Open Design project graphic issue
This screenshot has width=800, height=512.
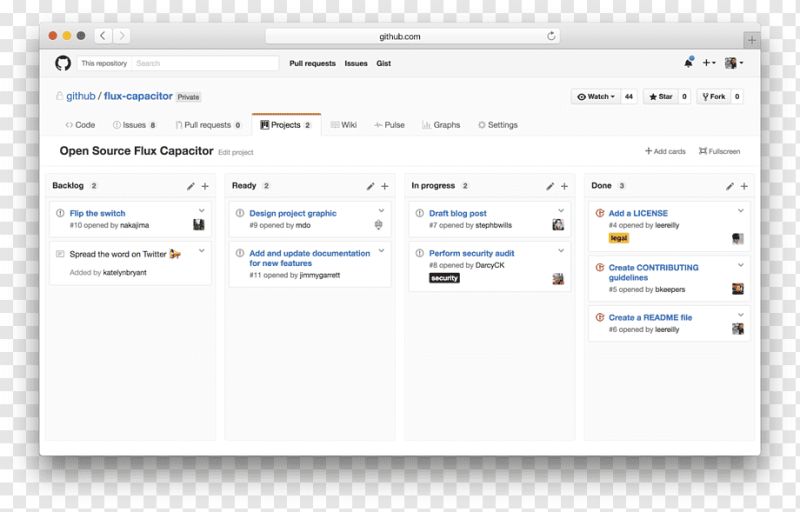pyautogui.click(x=293, y=213)
